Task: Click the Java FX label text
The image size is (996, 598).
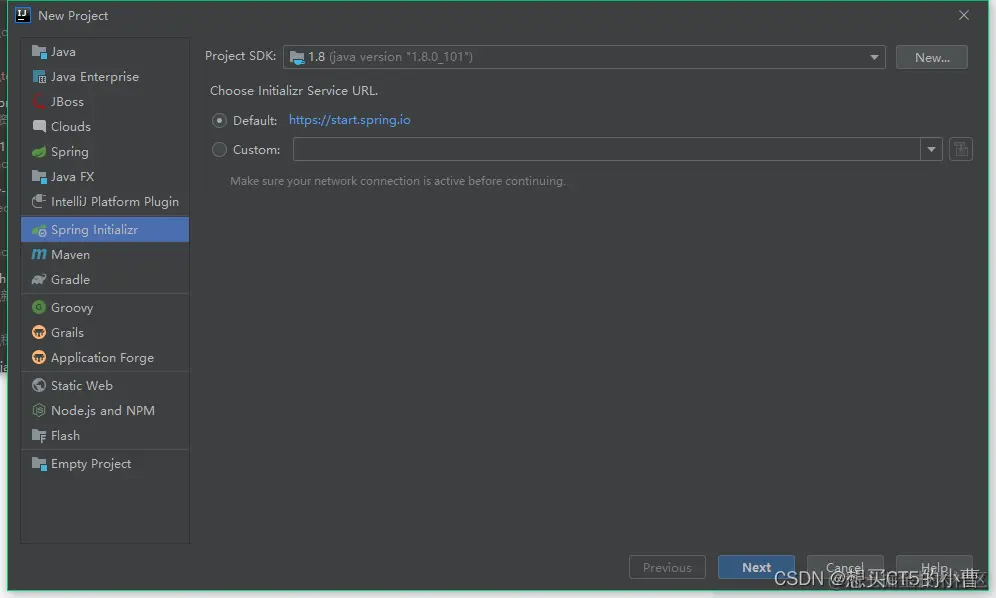Action: tap(72, 177)
